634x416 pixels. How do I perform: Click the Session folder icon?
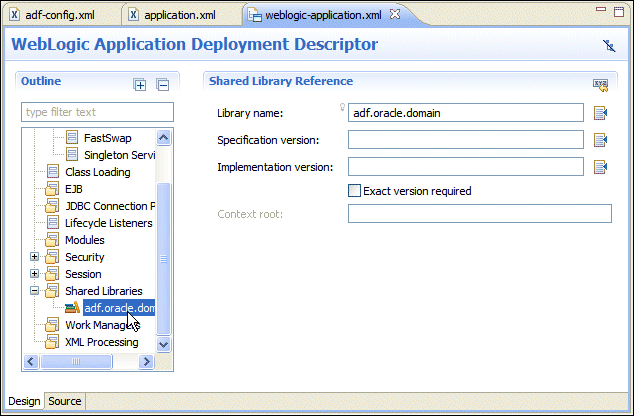pos(52,274)
